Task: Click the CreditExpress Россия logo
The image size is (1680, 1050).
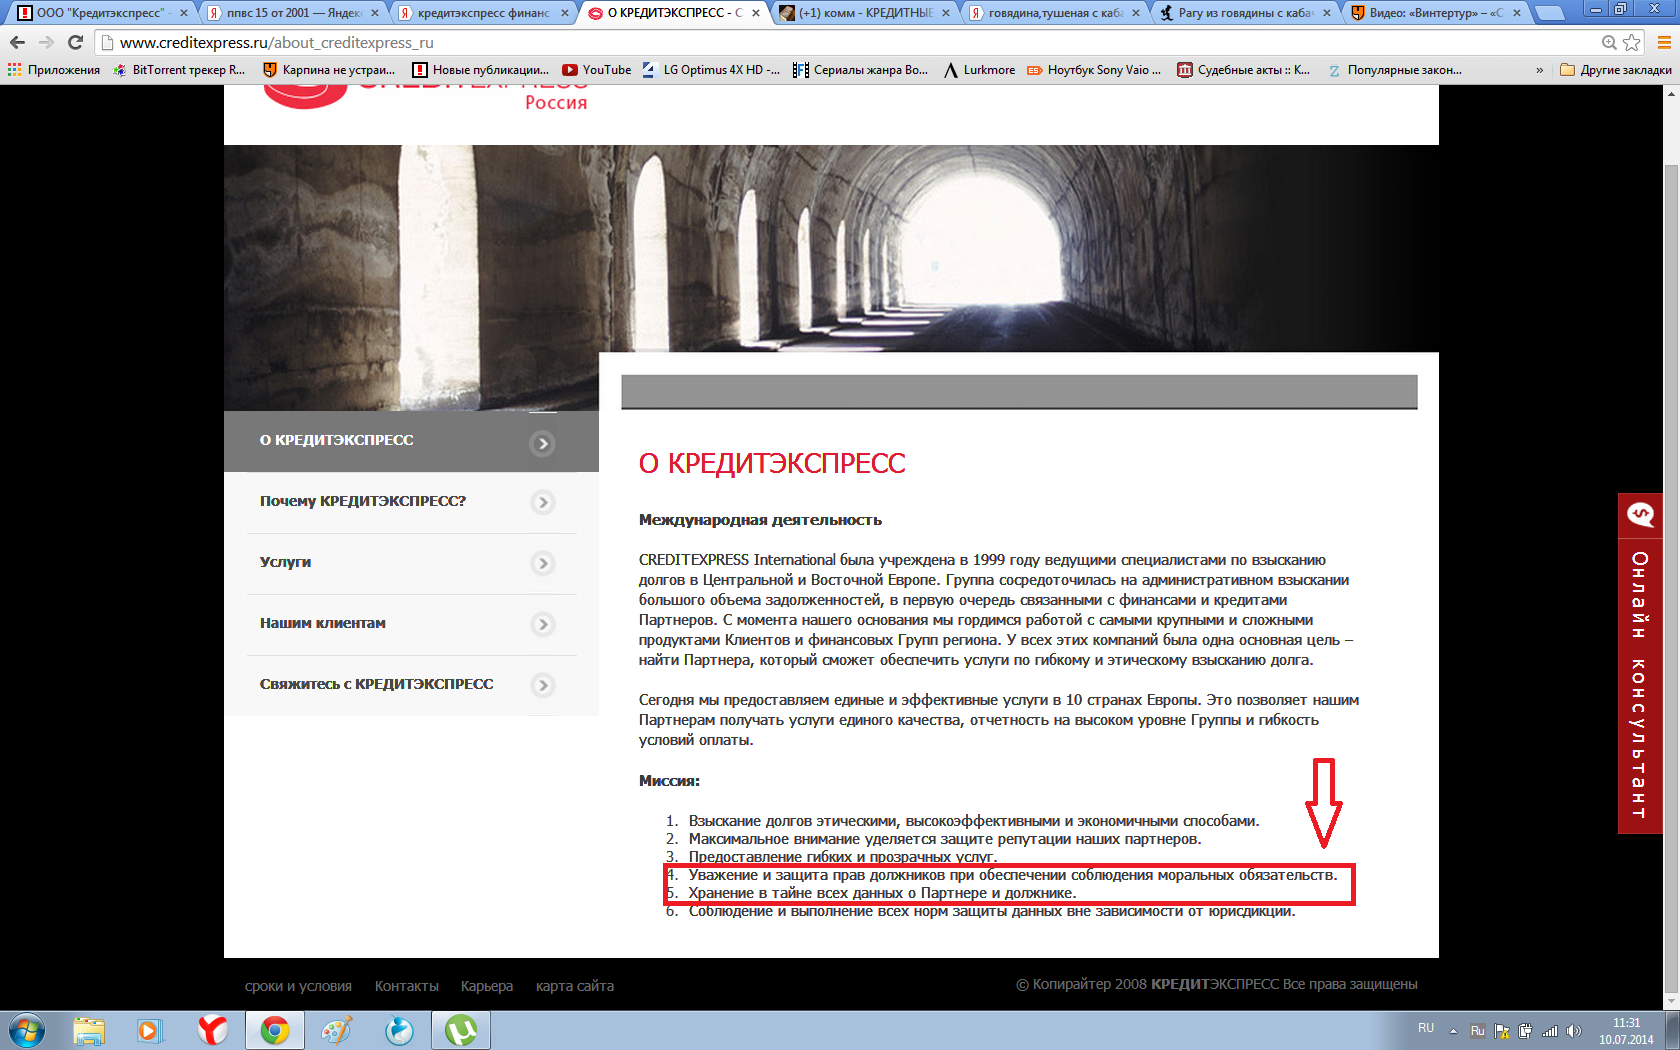Action: click(425, 96)
